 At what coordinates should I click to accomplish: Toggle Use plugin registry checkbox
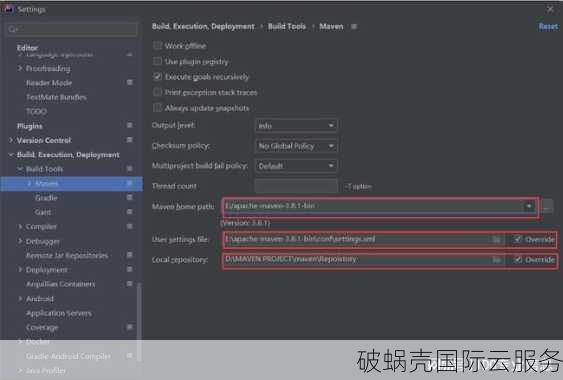(x=157, y=61)
